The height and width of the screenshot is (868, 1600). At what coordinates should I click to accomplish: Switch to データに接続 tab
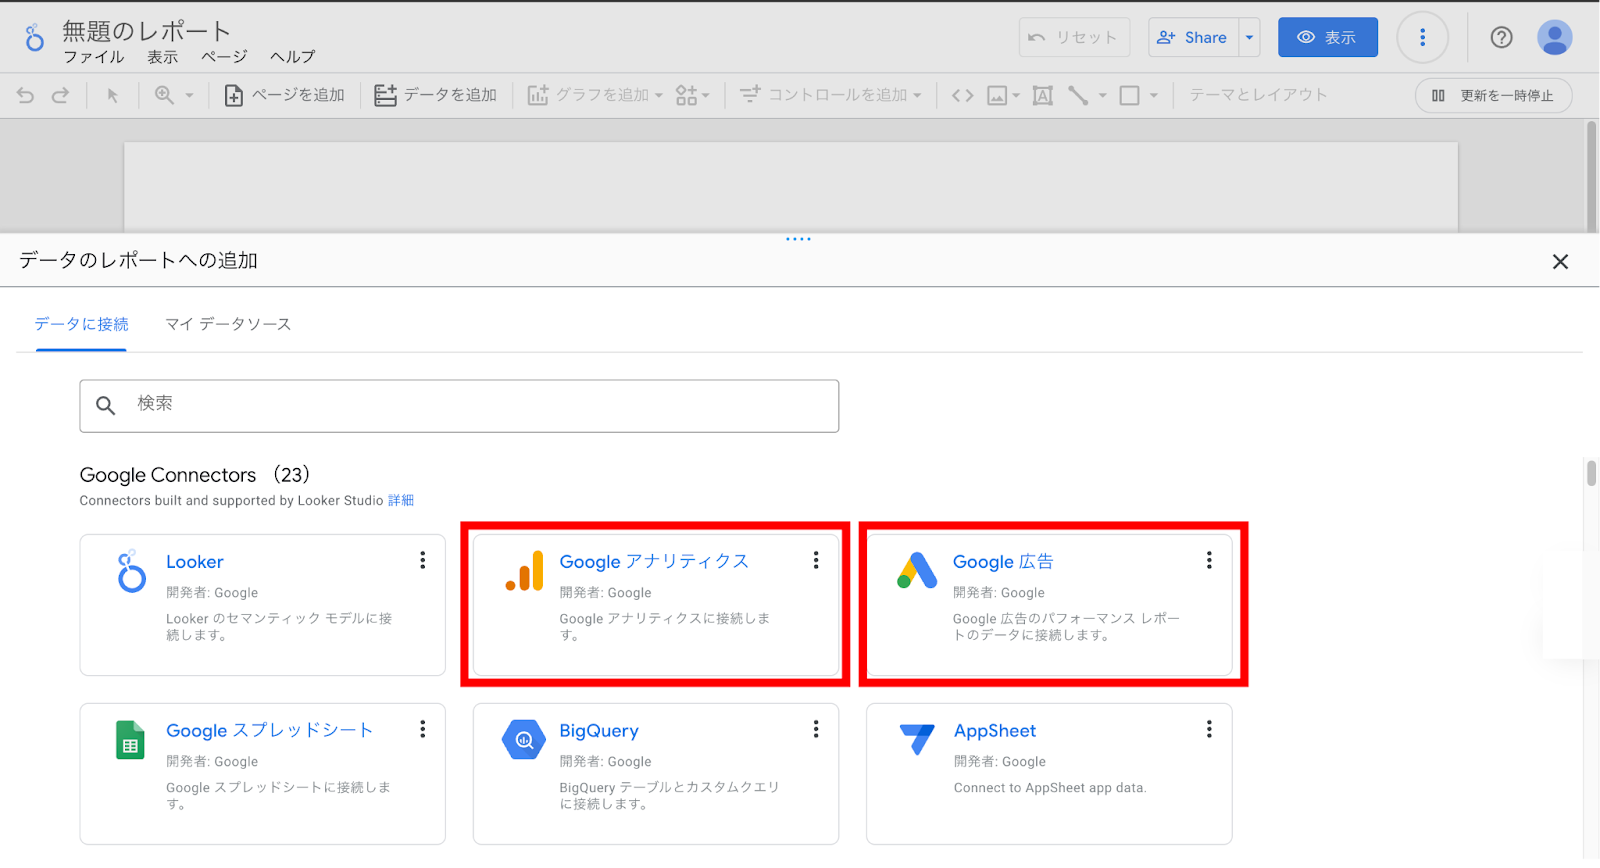[82, 324]
